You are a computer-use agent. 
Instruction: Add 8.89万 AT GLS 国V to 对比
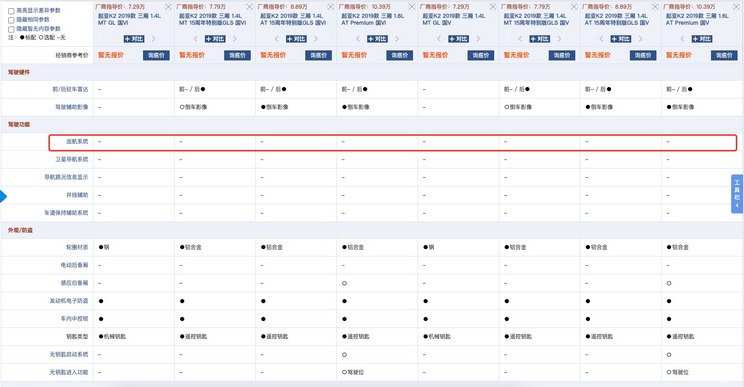coord(621,39)
